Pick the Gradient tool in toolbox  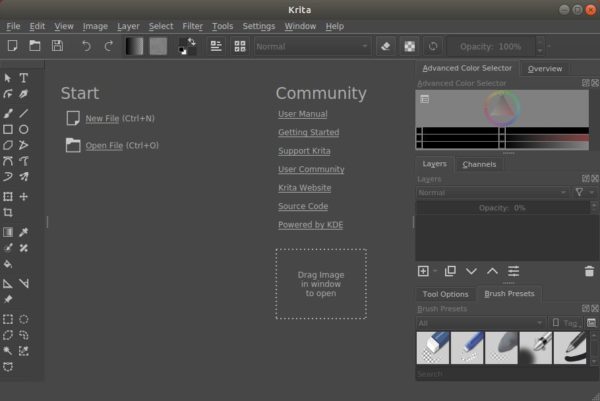(x=8, y=232)
